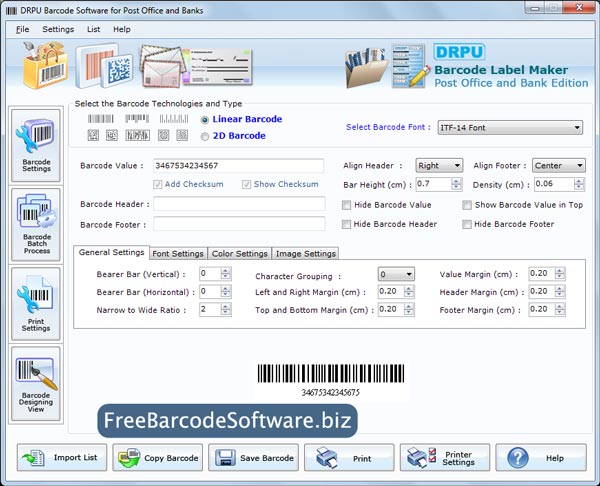Focus the Barcode Header input field
This screenshot has width=600, height=486.
[x=239, y=204]
